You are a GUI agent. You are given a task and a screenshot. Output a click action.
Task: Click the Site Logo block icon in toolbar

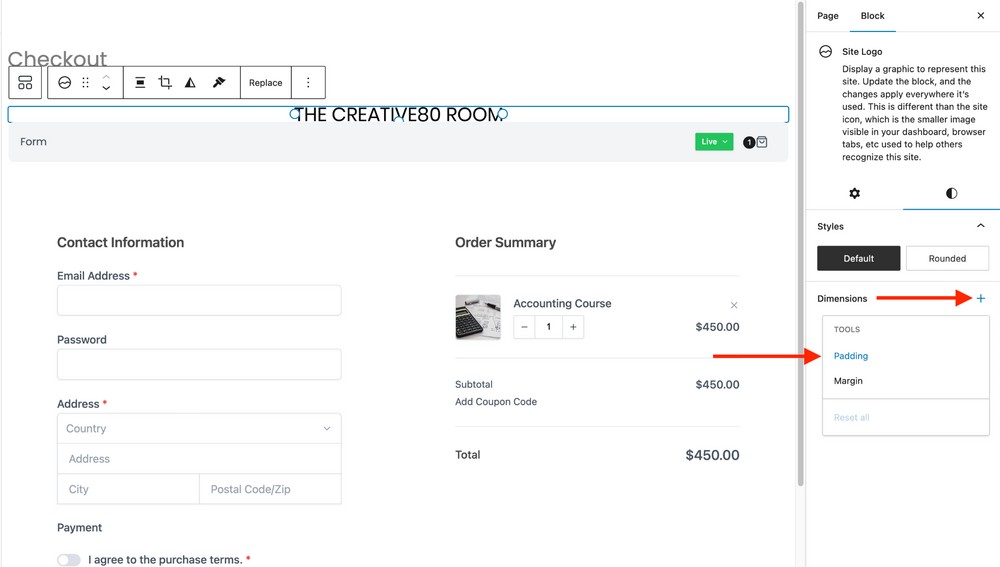(x=64, y=83)
